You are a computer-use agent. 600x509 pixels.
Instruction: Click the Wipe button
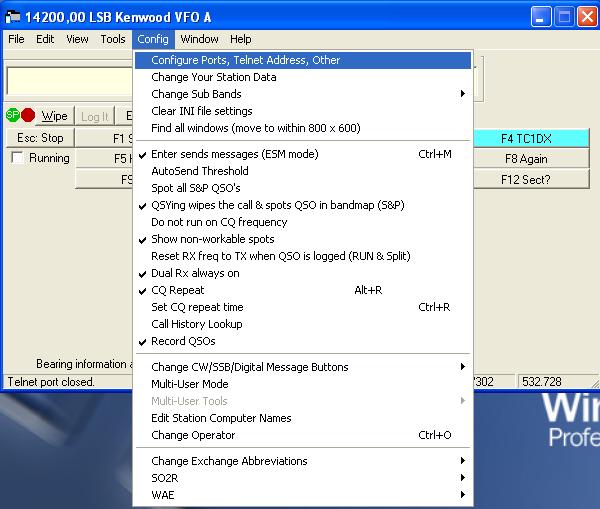coord(55,116)
